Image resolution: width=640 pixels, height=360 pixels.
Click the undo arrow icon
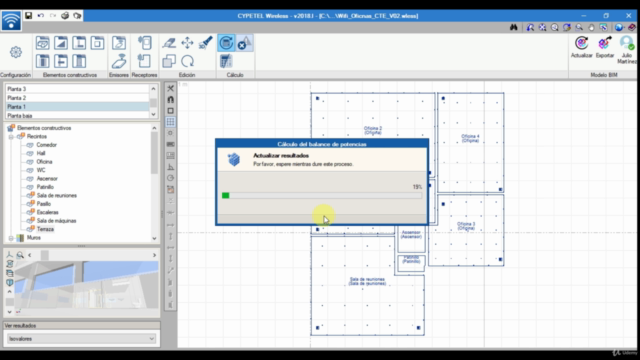tap(41, 16)
